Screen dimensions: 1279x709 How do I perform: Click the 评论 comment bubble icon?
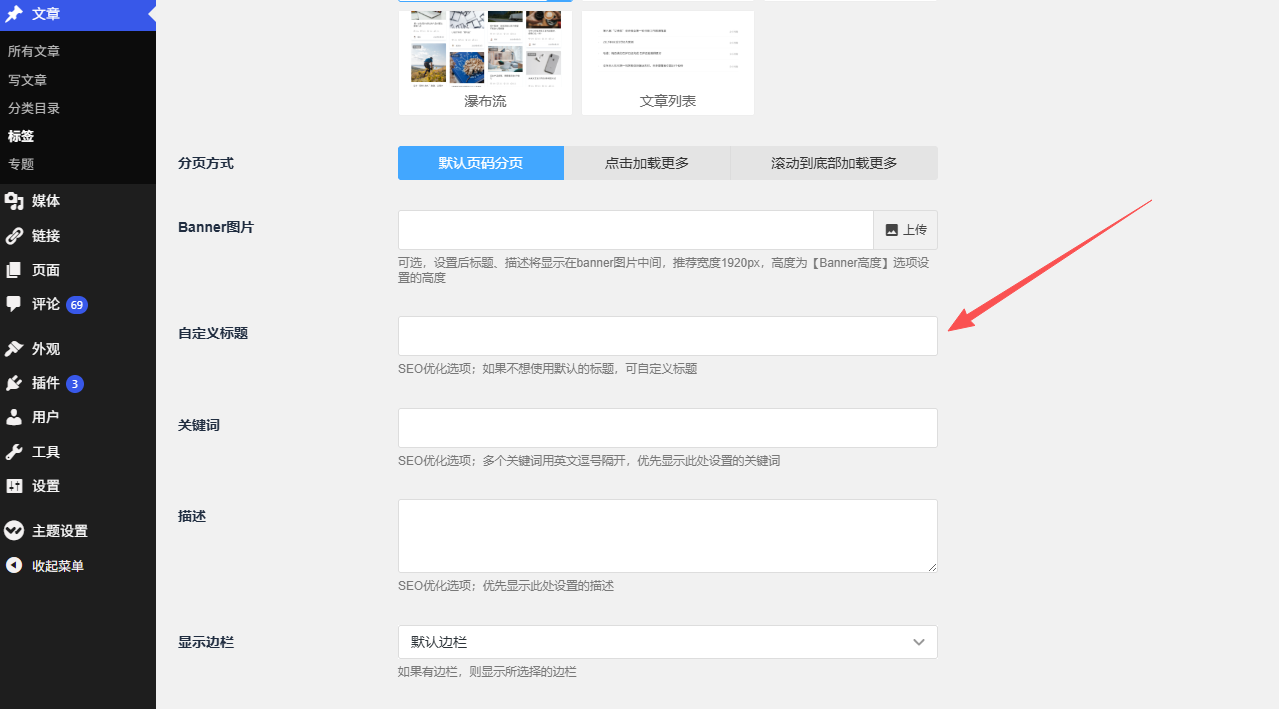(x=14, y=304)
